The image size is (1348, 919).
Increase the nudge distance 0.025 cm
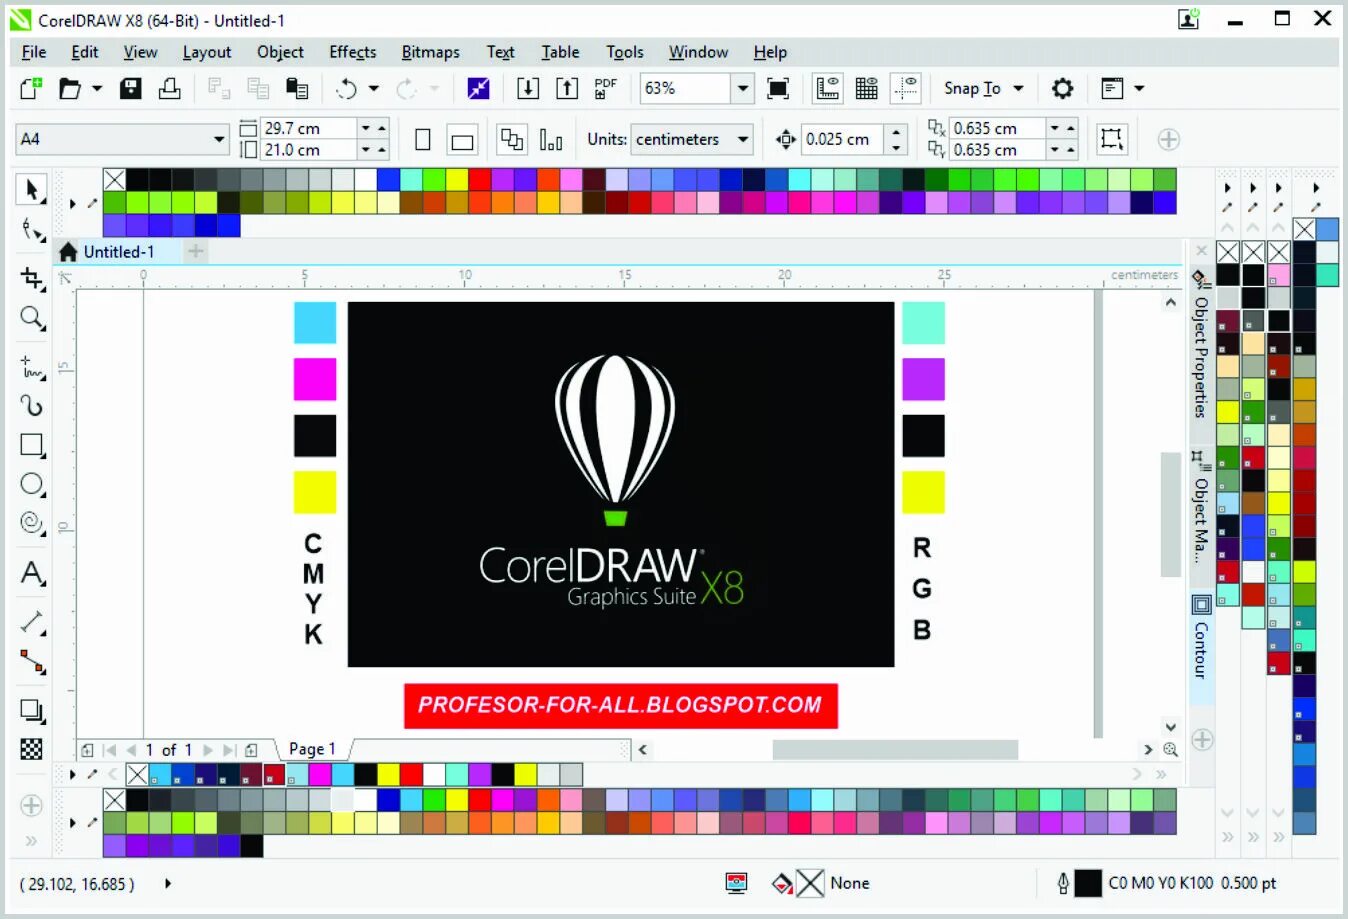(896, 132)
